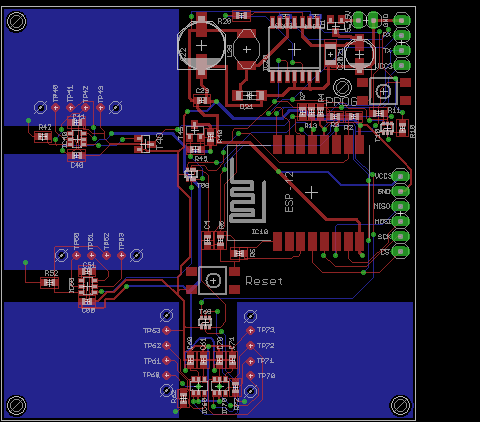The height and width of the screenshot is (422, 480).
Task: Select the TP63 test point pad
Action: point(166,330)
